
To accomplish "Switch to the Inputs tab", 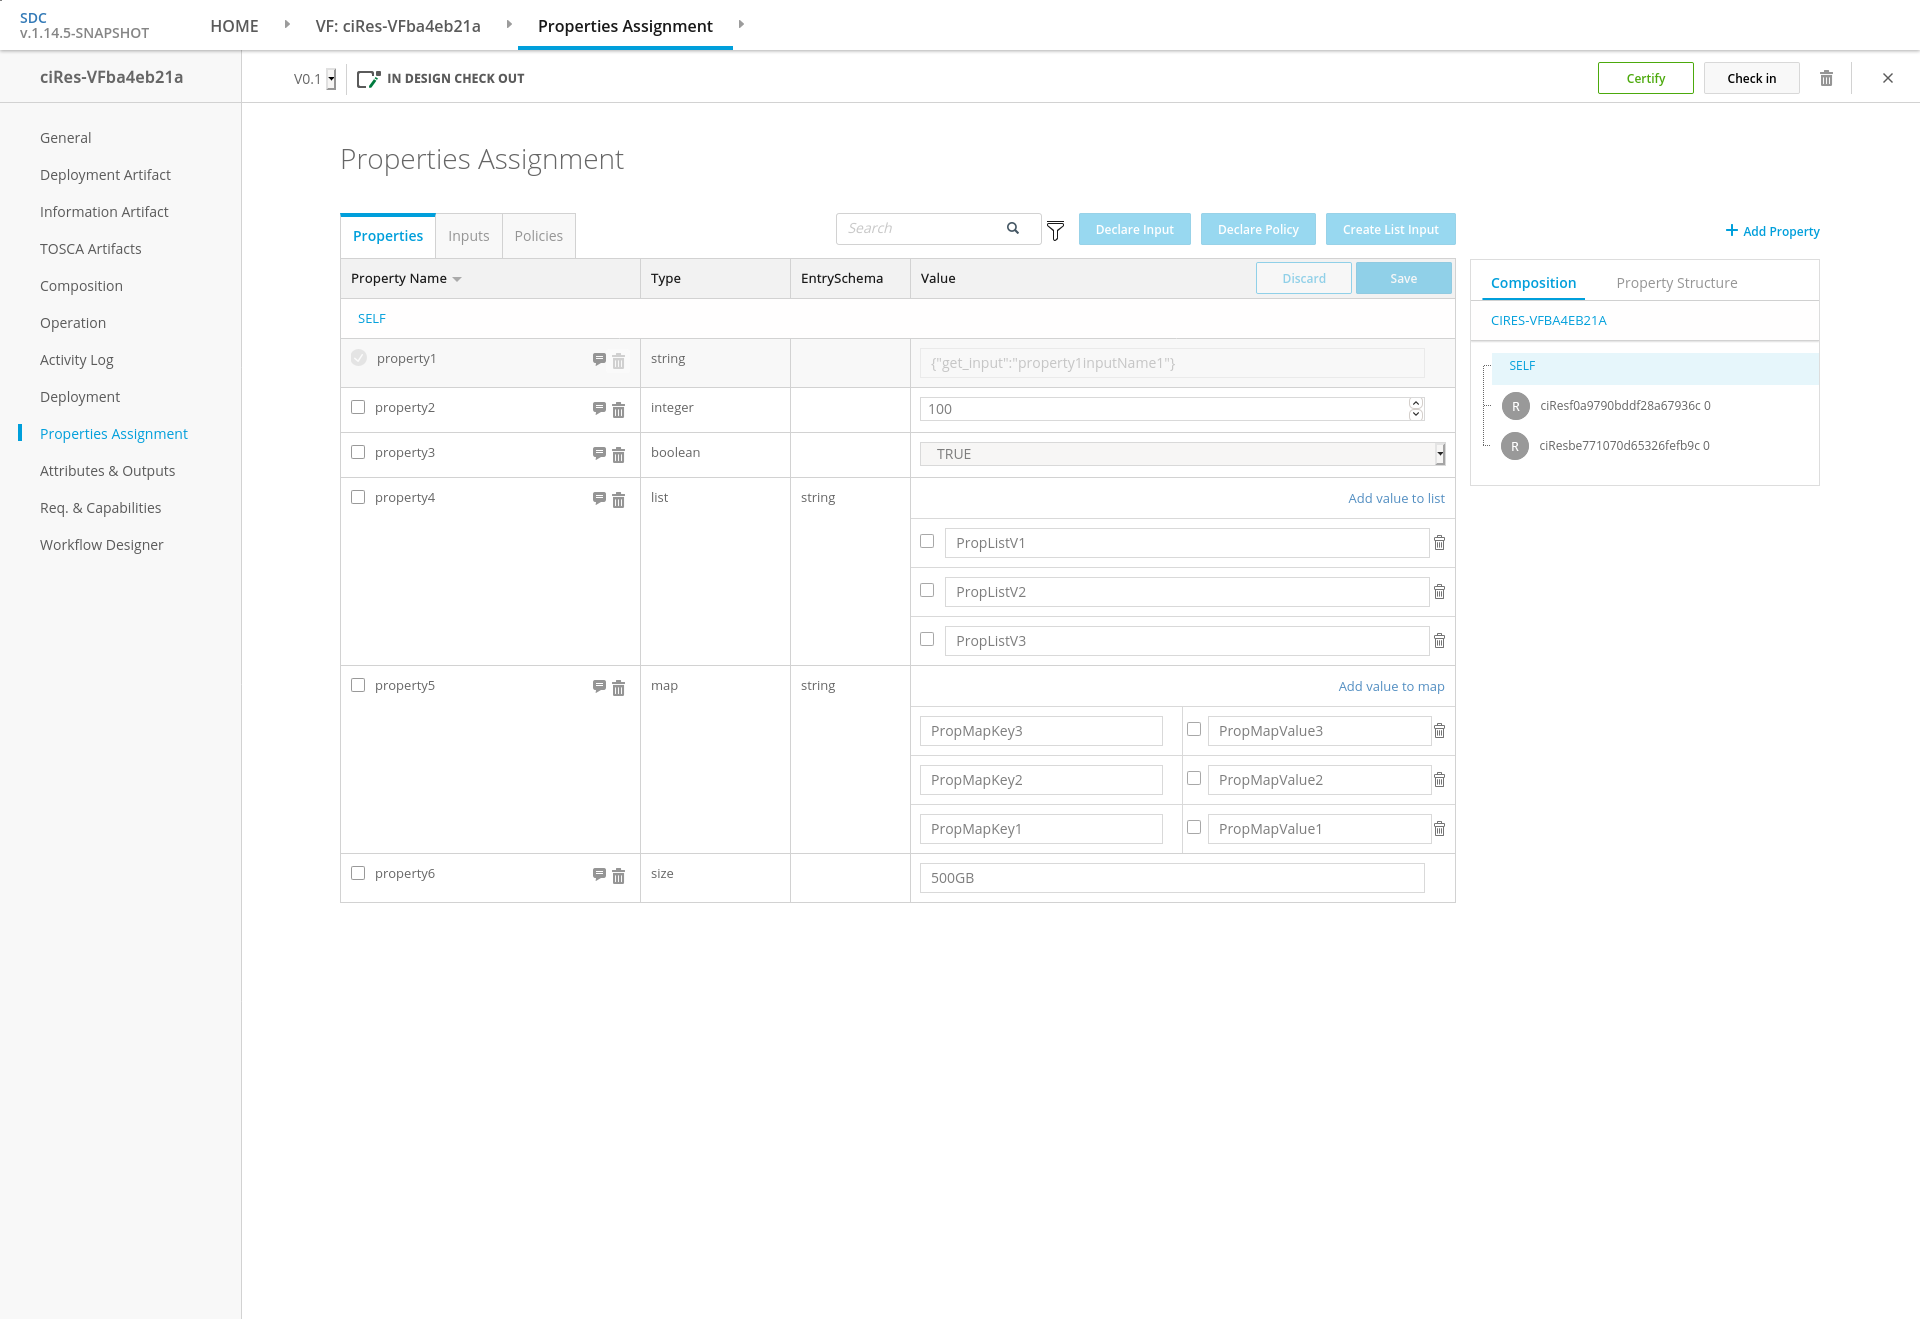I will (468, 236).
